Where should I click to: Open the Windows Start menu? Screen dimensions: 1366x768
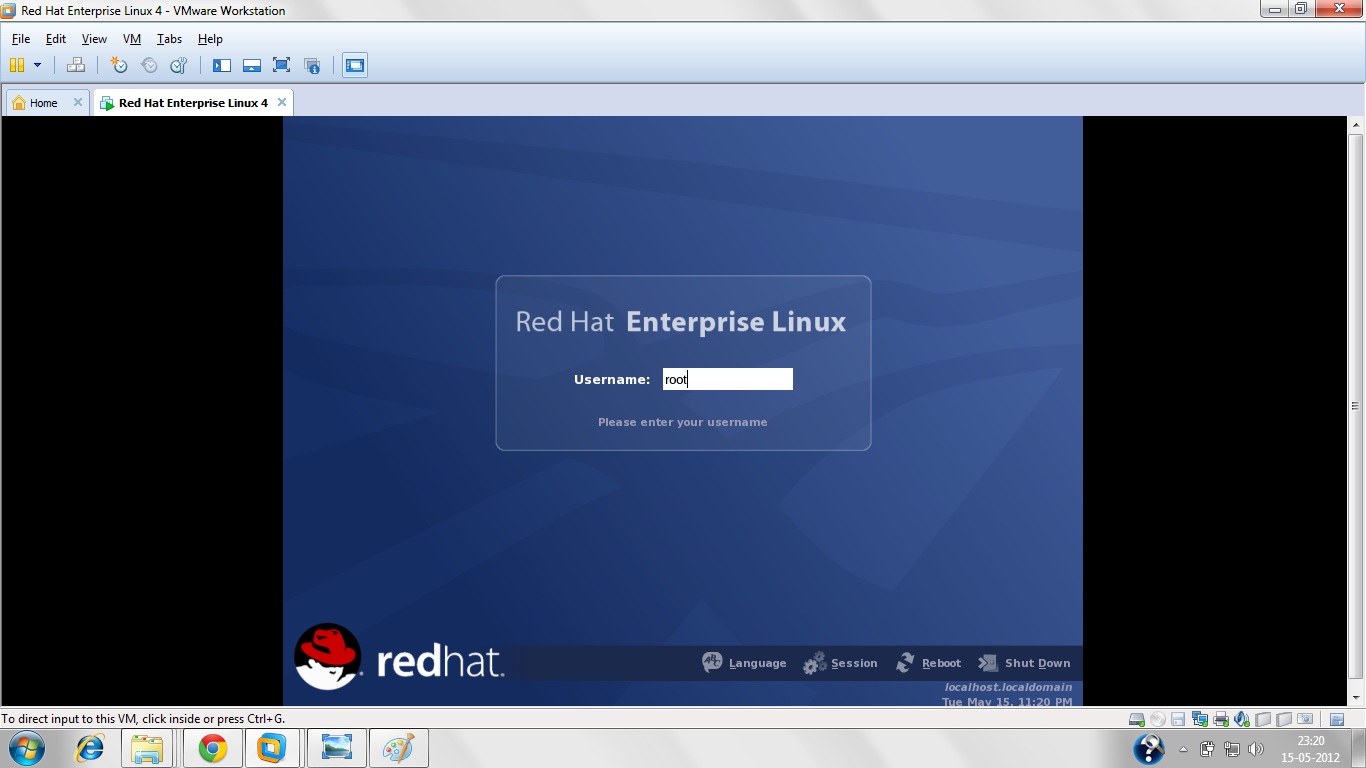coord(25,748)
